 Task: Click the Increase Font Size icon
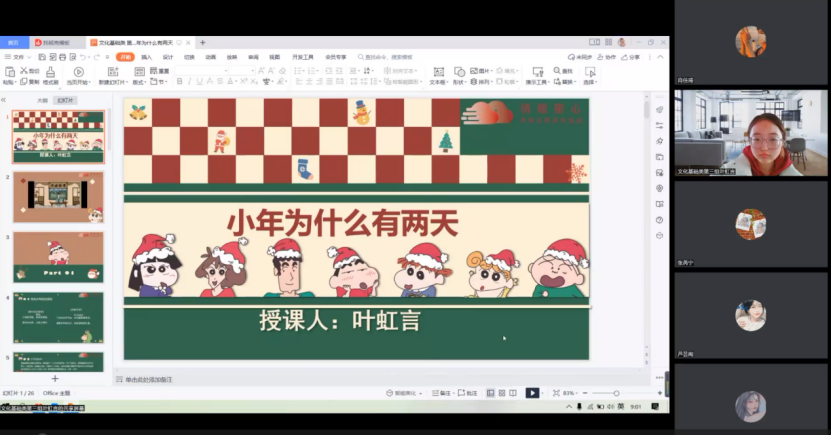[x=261, y=70]
